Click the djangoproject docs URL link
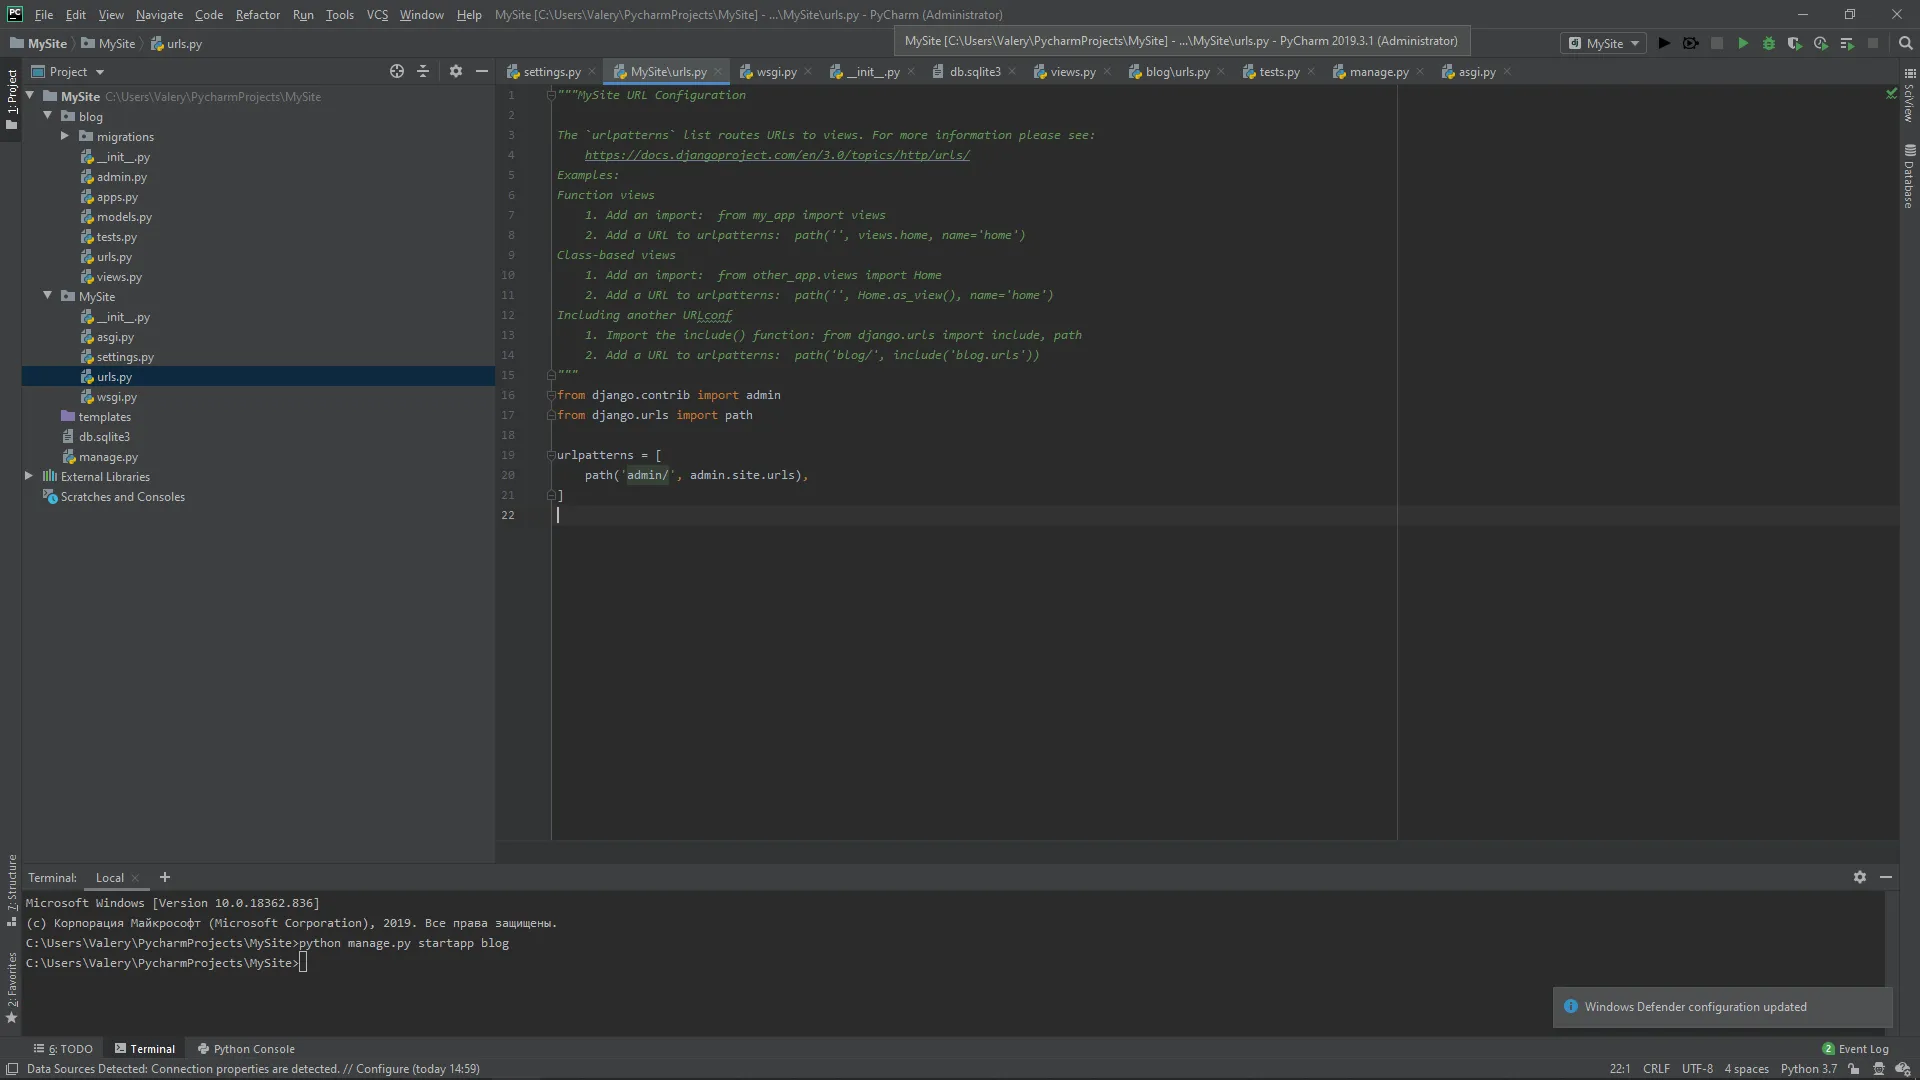 [x=777, y=155]
